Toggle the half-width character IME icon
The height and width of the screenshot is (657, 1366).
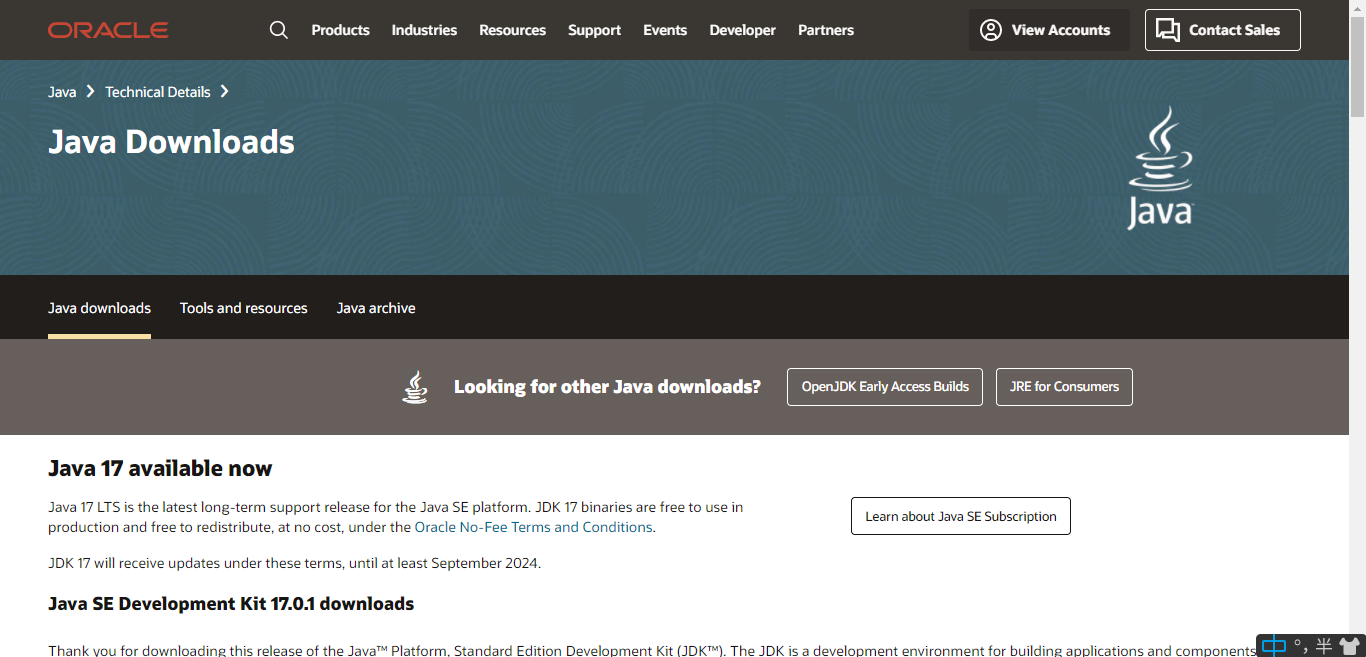(1324, 647)
